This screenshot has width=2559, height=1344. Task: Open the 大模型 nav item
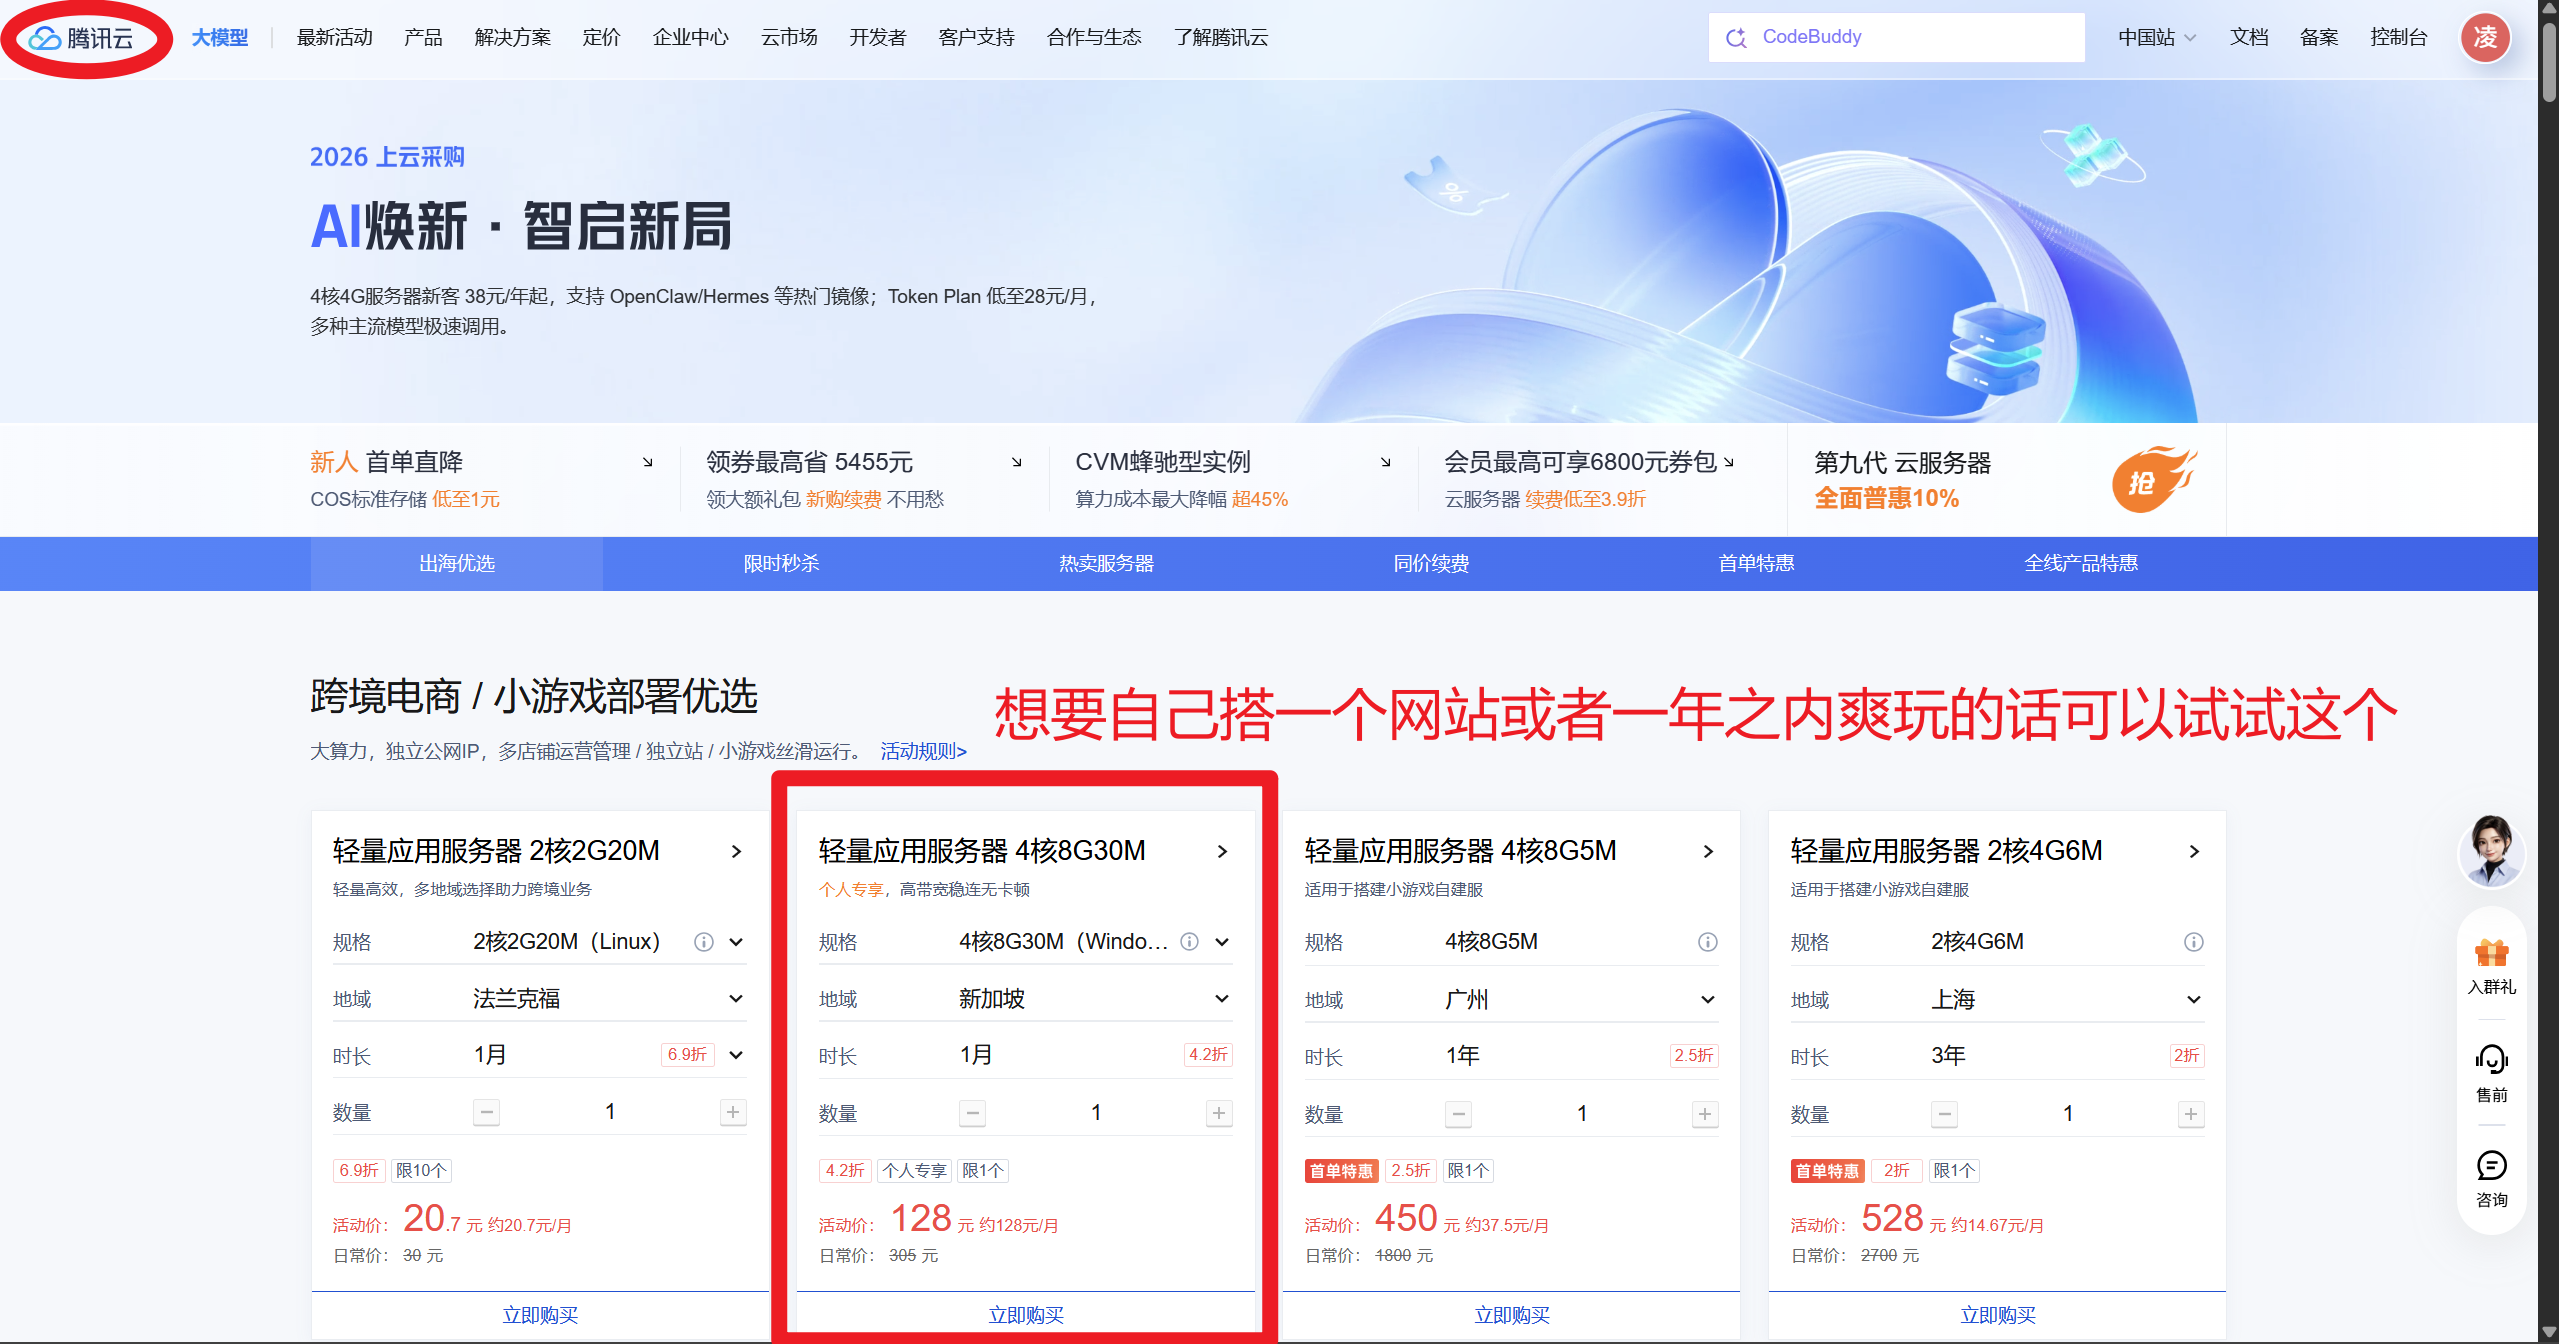point(220,38)
